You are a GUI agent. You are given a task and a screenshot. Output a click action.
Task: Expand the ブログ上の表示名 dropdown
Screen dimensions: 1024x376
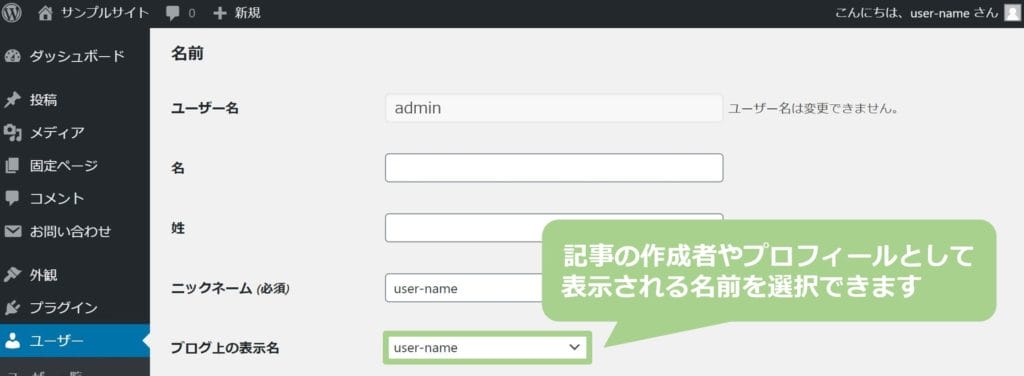point(487,347)
